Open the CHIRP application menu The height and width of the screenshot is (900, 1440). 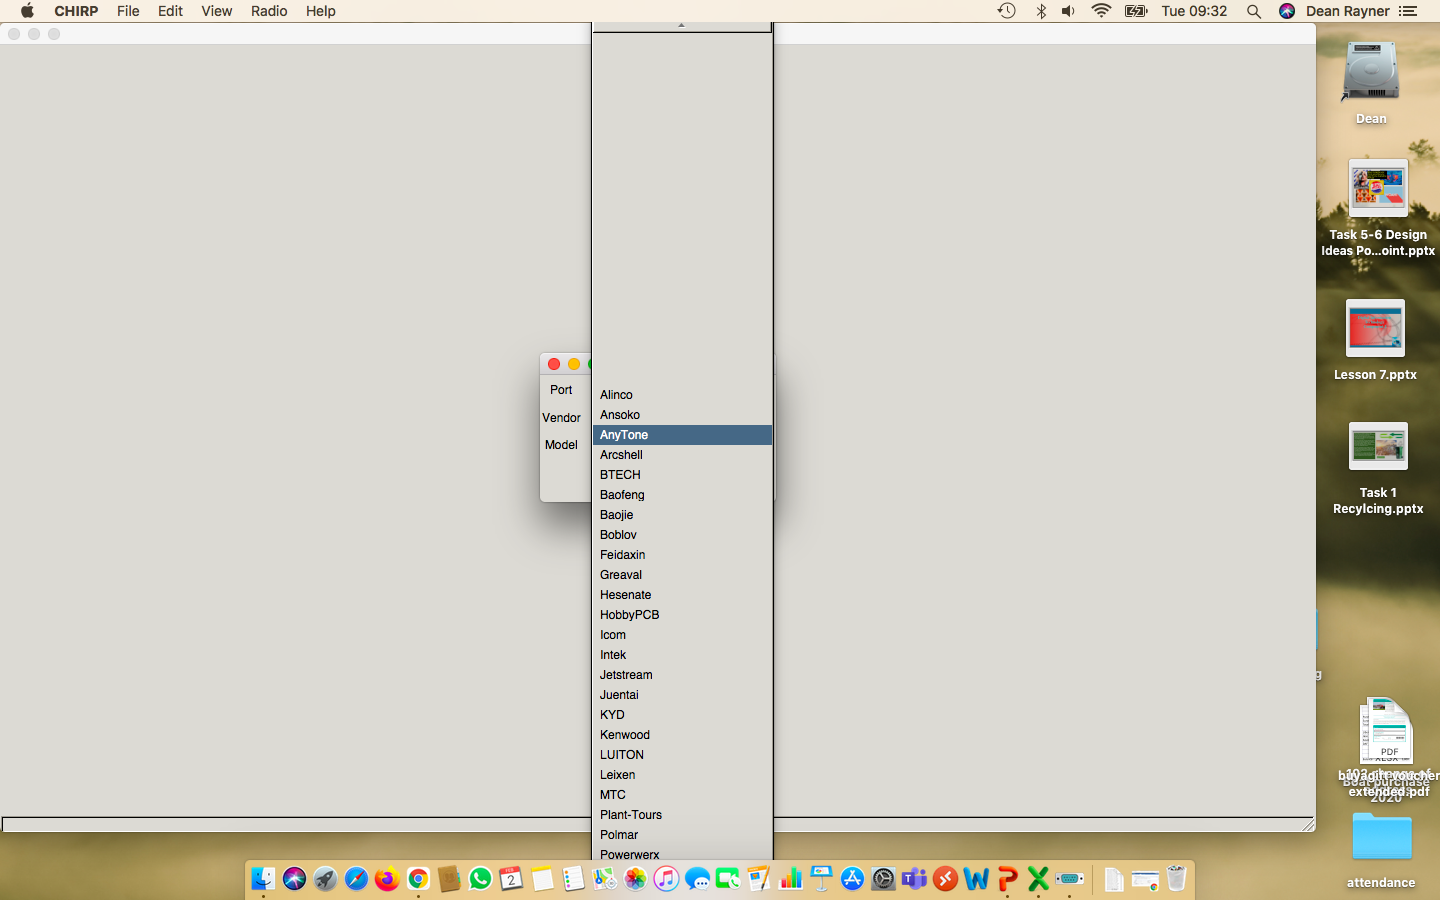76,11
